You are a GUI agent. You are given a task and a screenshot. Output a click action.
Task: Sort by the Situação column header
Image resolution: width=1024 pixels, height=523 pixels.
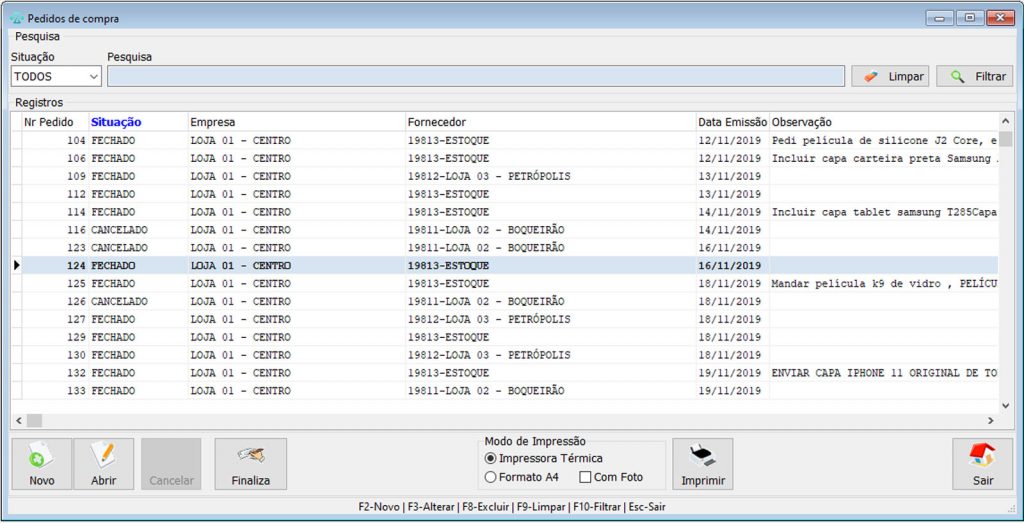pyautogui.click(x=116, y=122)
